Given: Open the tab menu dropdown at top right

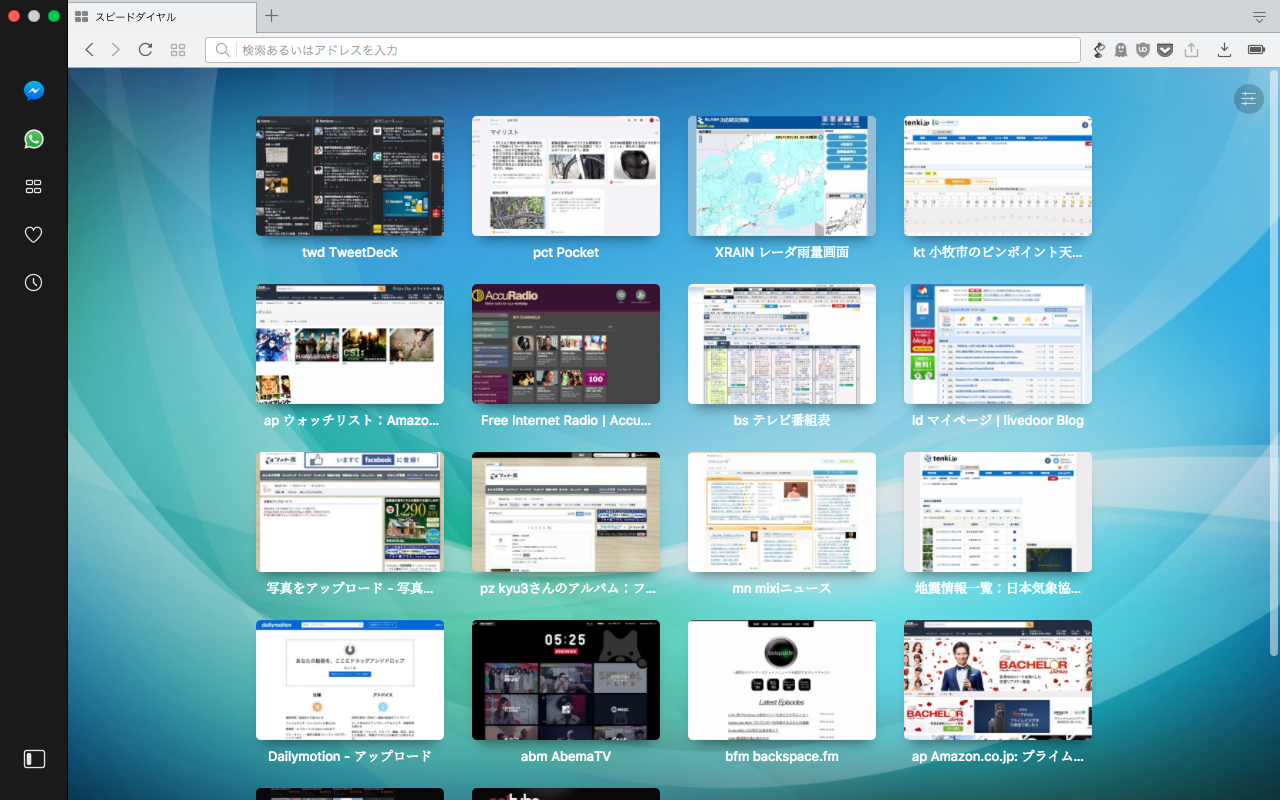Looking at the screenshot, I should tap(1259, 17).
